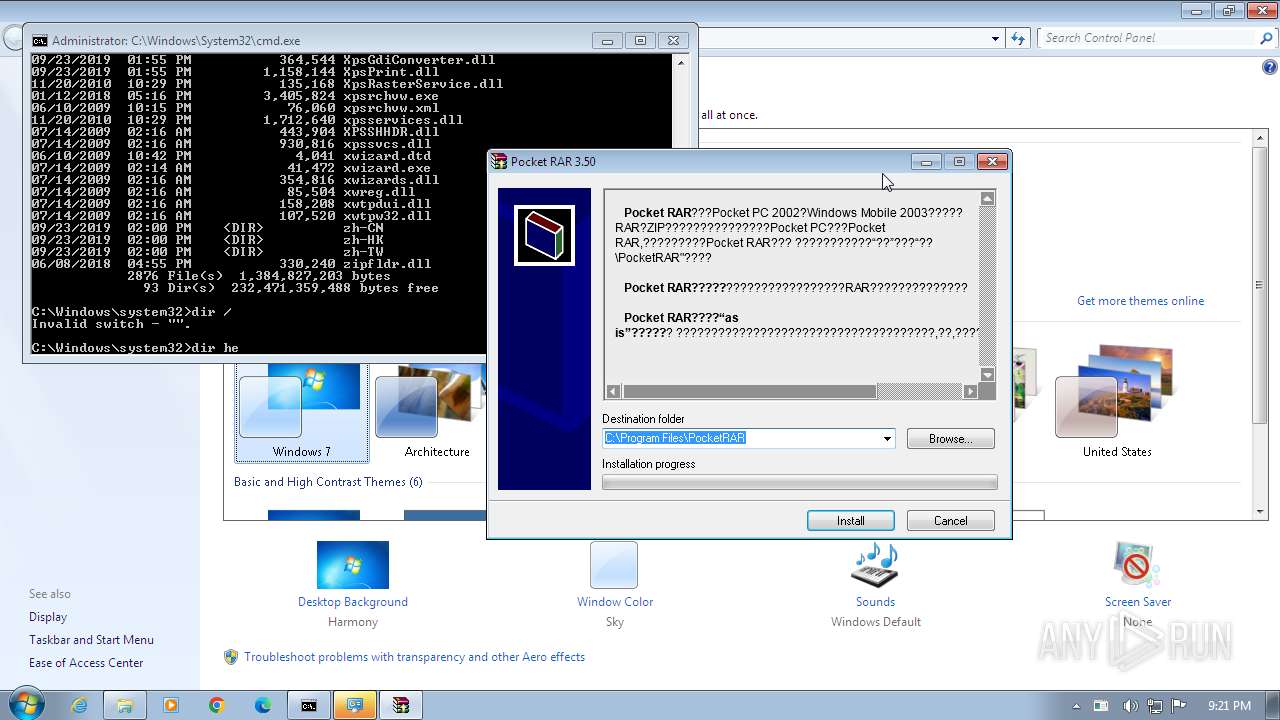Click the taskbar clock 9:21 PM
This screenshot has width=1280, height=720.
[1229, 706]
